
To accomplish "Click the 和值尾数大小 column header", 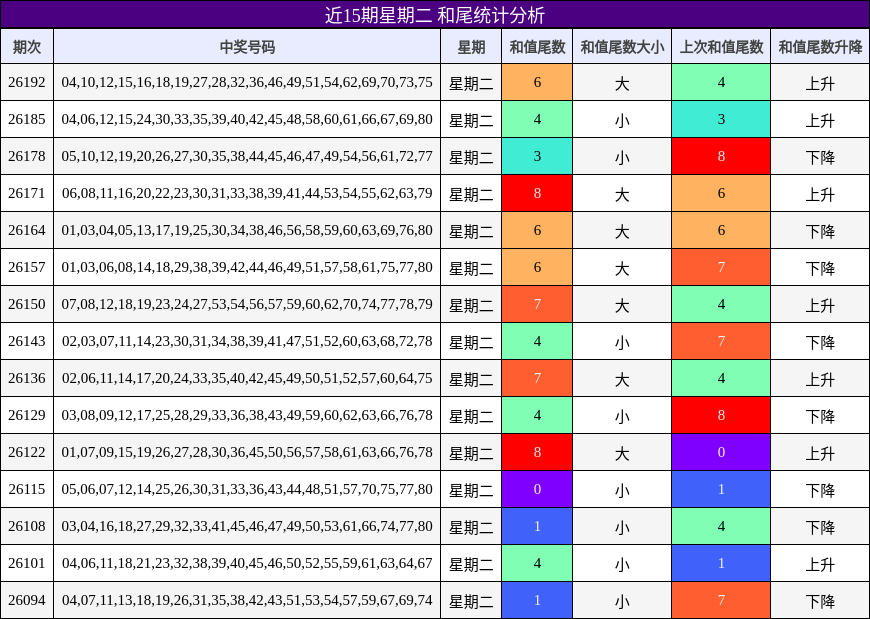I will pos(622,47).
